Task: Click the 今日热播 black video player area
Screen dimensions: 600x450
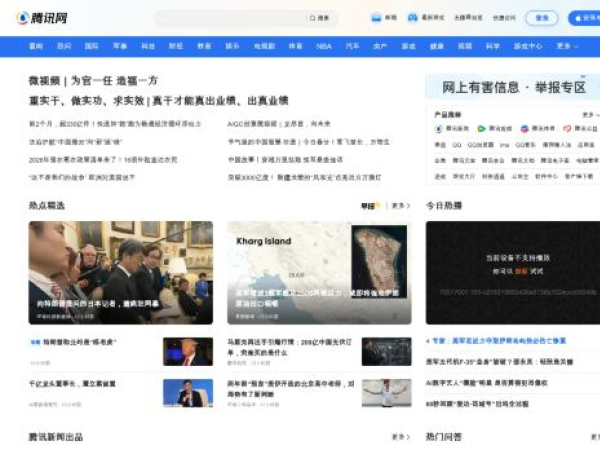Action: point(513,273)
